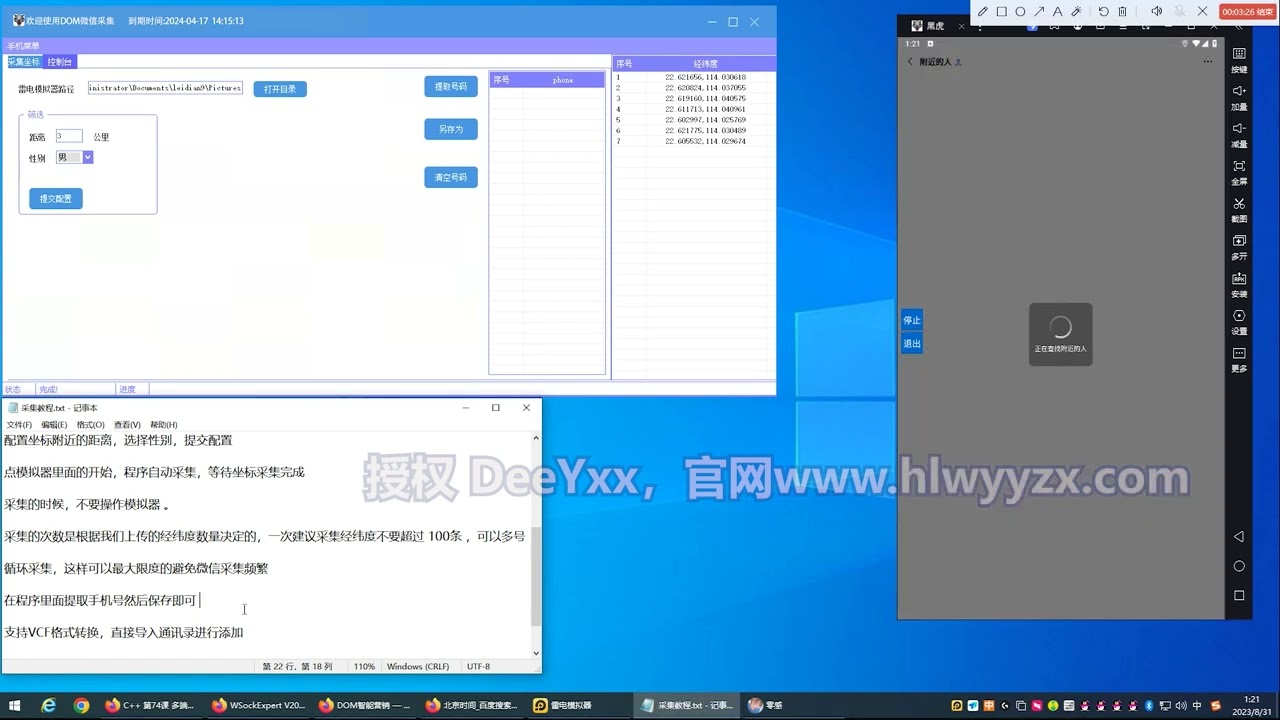Open Notepad 文件(F) menu
Screen dimensions: 1280x720
(x=19, y=425)
